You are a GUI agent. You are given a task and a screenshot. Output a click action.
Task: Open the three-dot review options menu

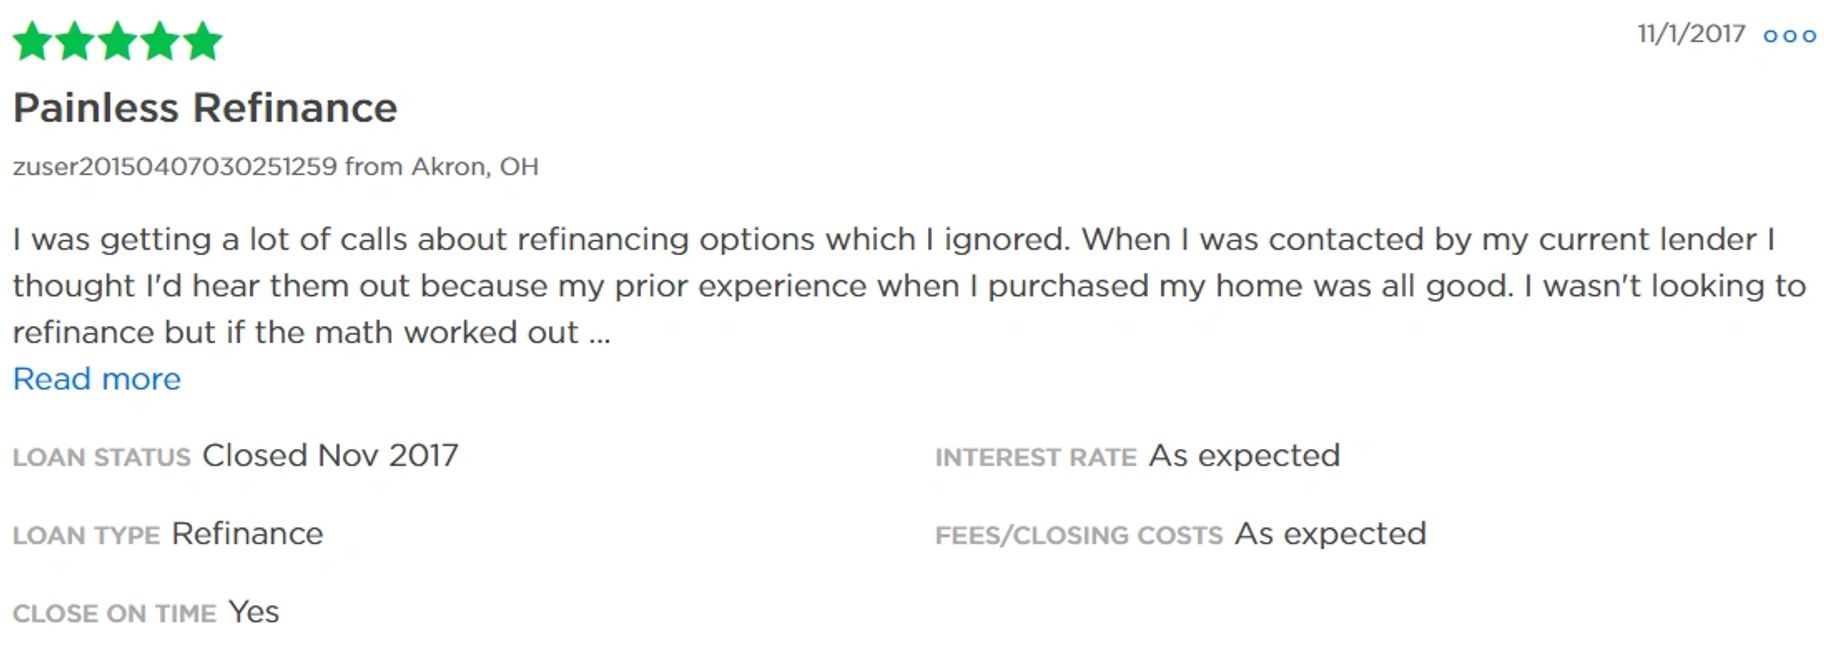tap(1789, 36)
